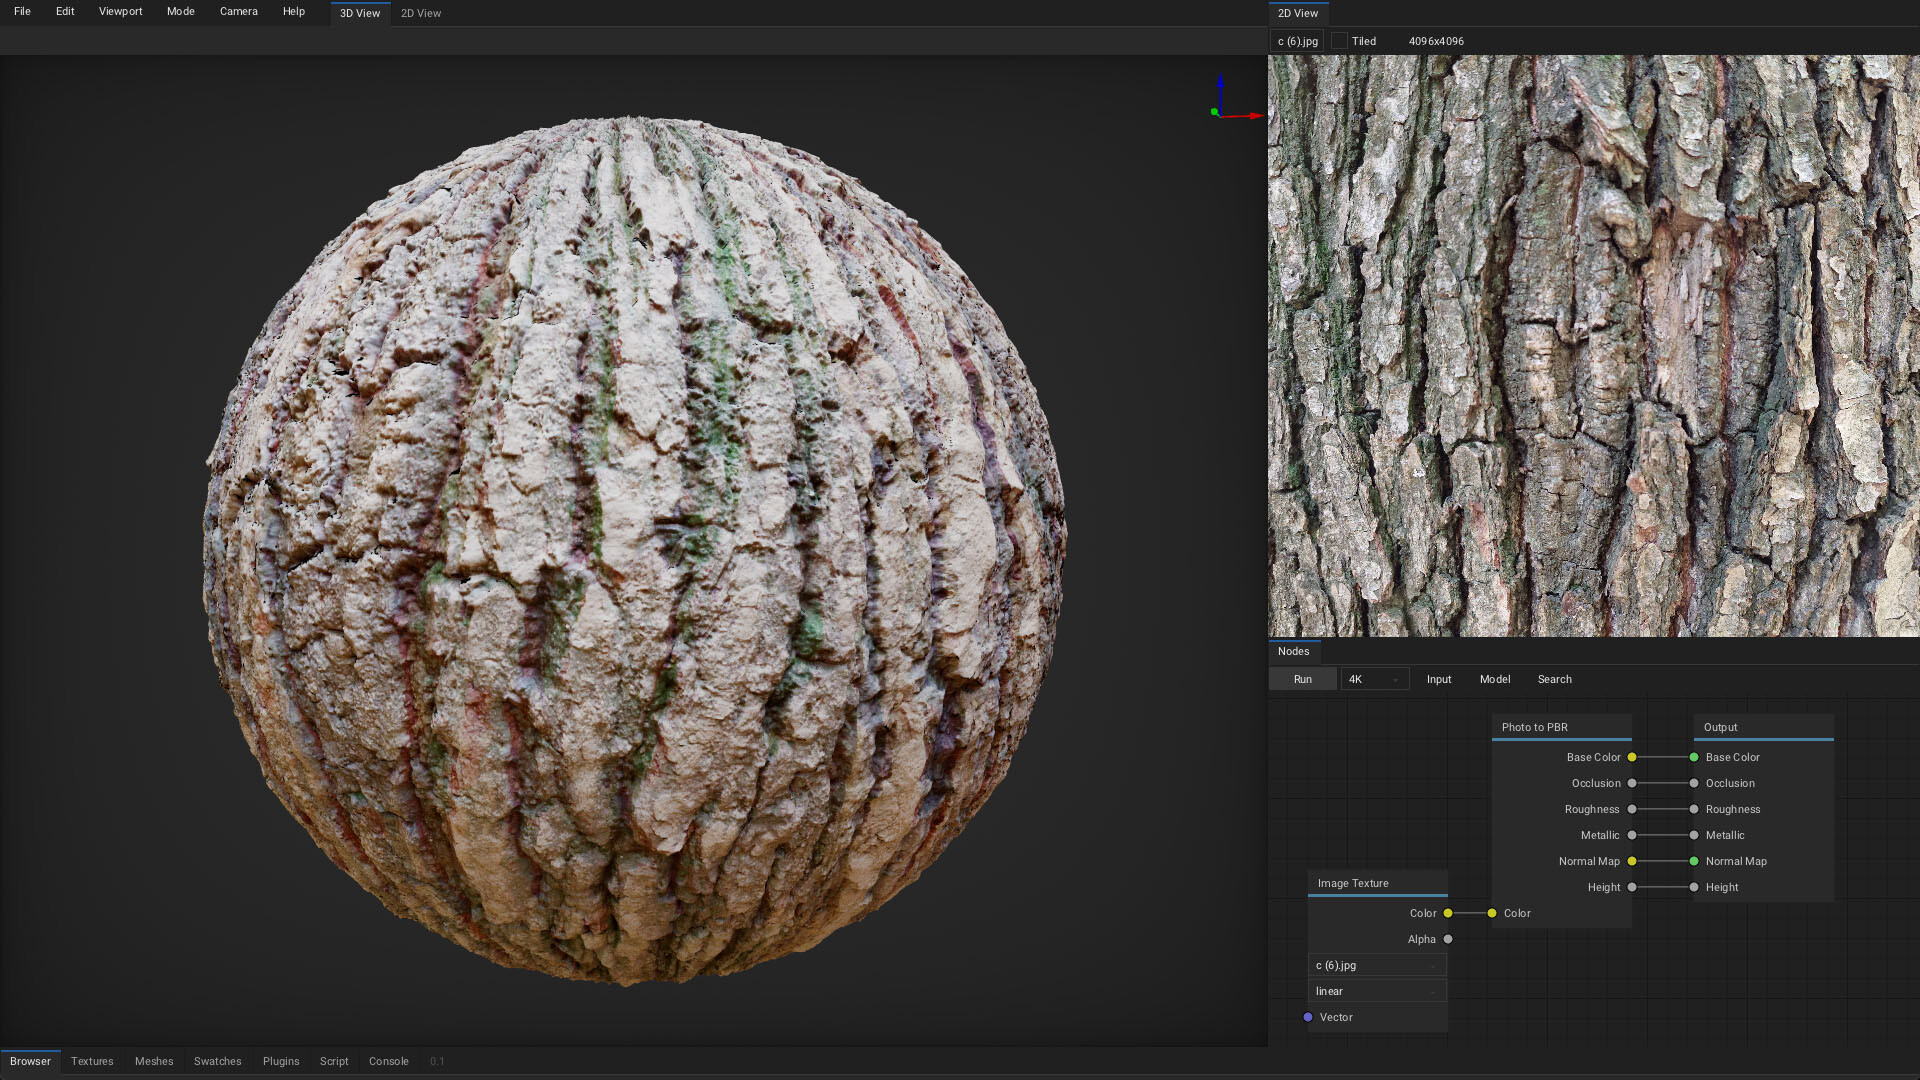Click the Base Color output socket on Photo to PBR
This screenshot has height=1080, width=1920.
click(x=1633, y=757)
